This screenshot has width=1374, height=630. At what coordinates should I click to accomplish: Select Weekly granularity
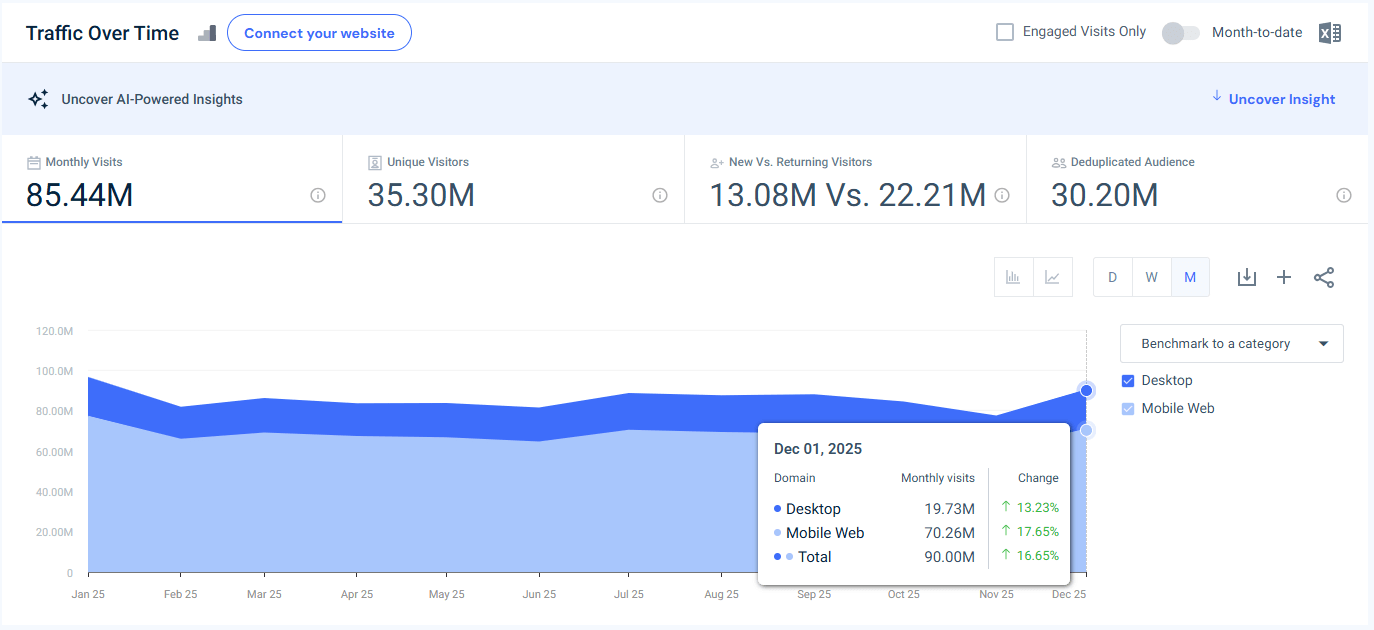(x=1151, y=277)
